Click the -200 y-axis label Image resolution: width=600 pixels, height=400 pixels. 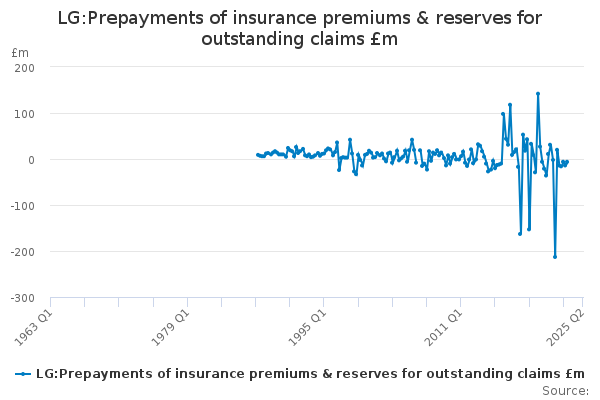pos(22,252)
